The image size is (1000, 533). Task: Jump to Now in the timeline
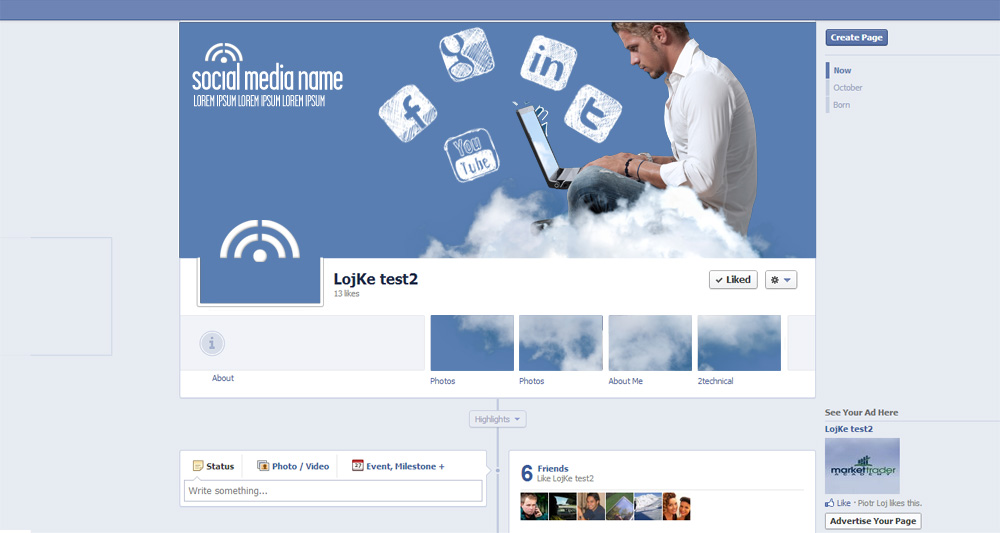842,71
